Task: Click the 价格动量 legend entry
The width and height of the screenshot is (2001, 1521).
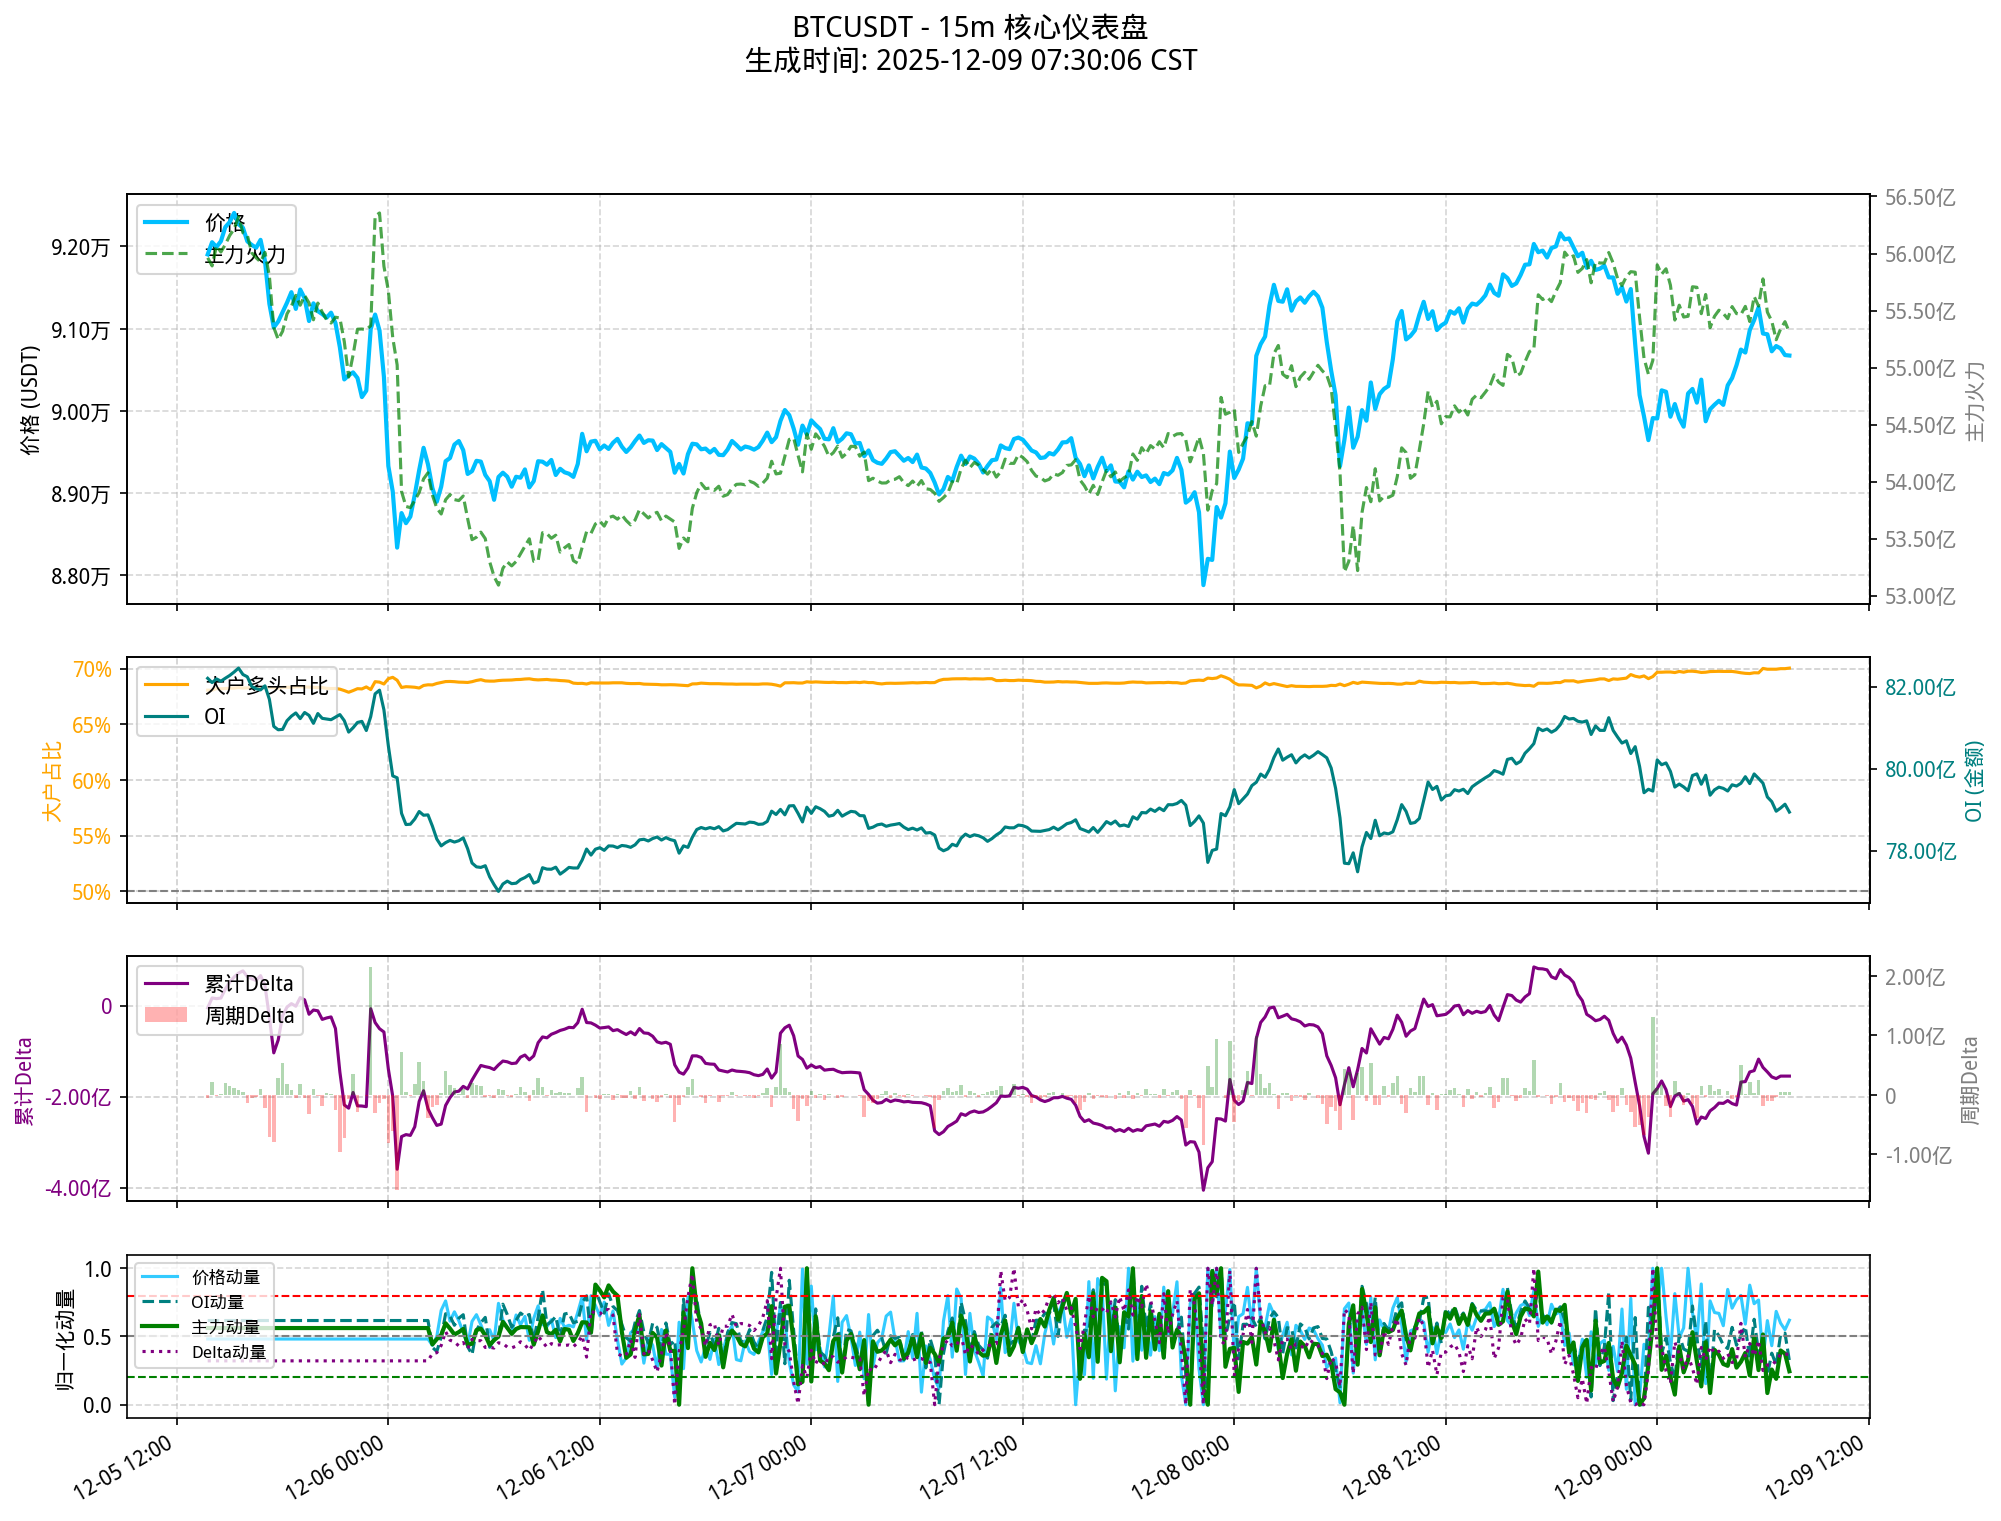Action: [226, 1277]
